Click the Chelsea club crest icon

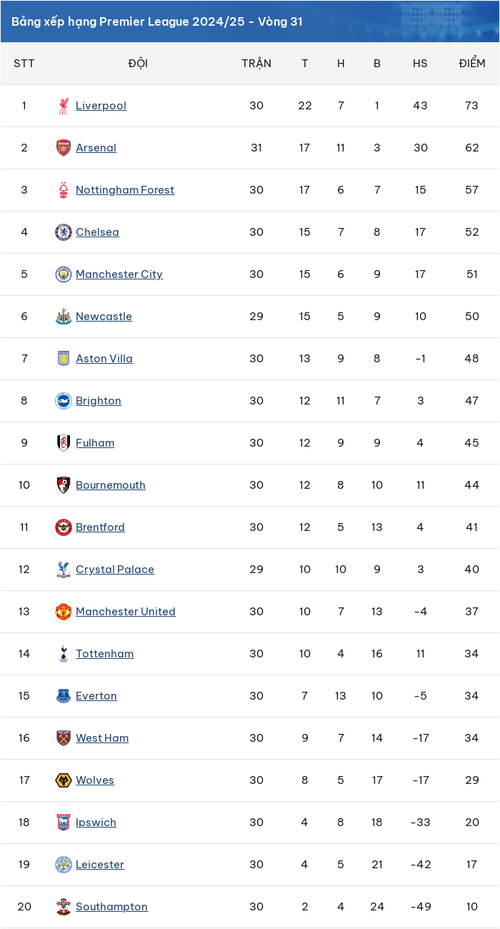tap(63, 232)
